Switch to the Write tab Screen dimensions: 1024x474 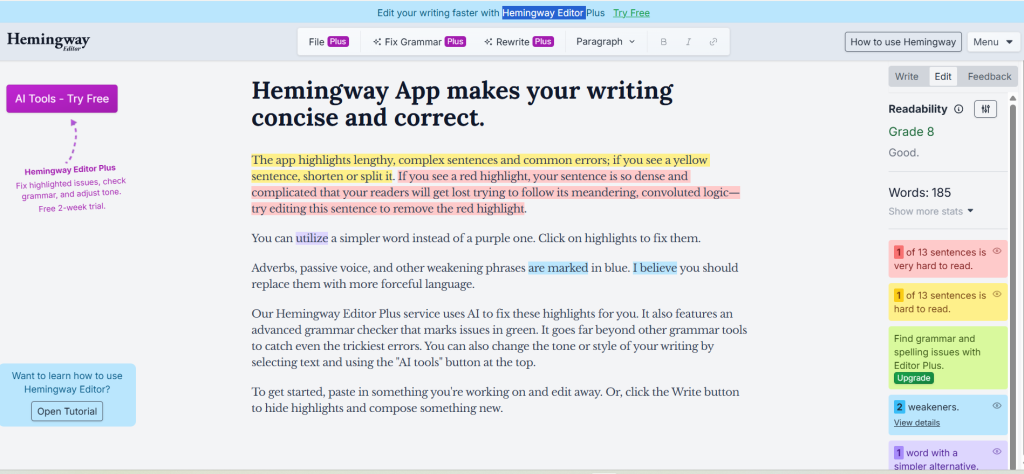(906, 76)
